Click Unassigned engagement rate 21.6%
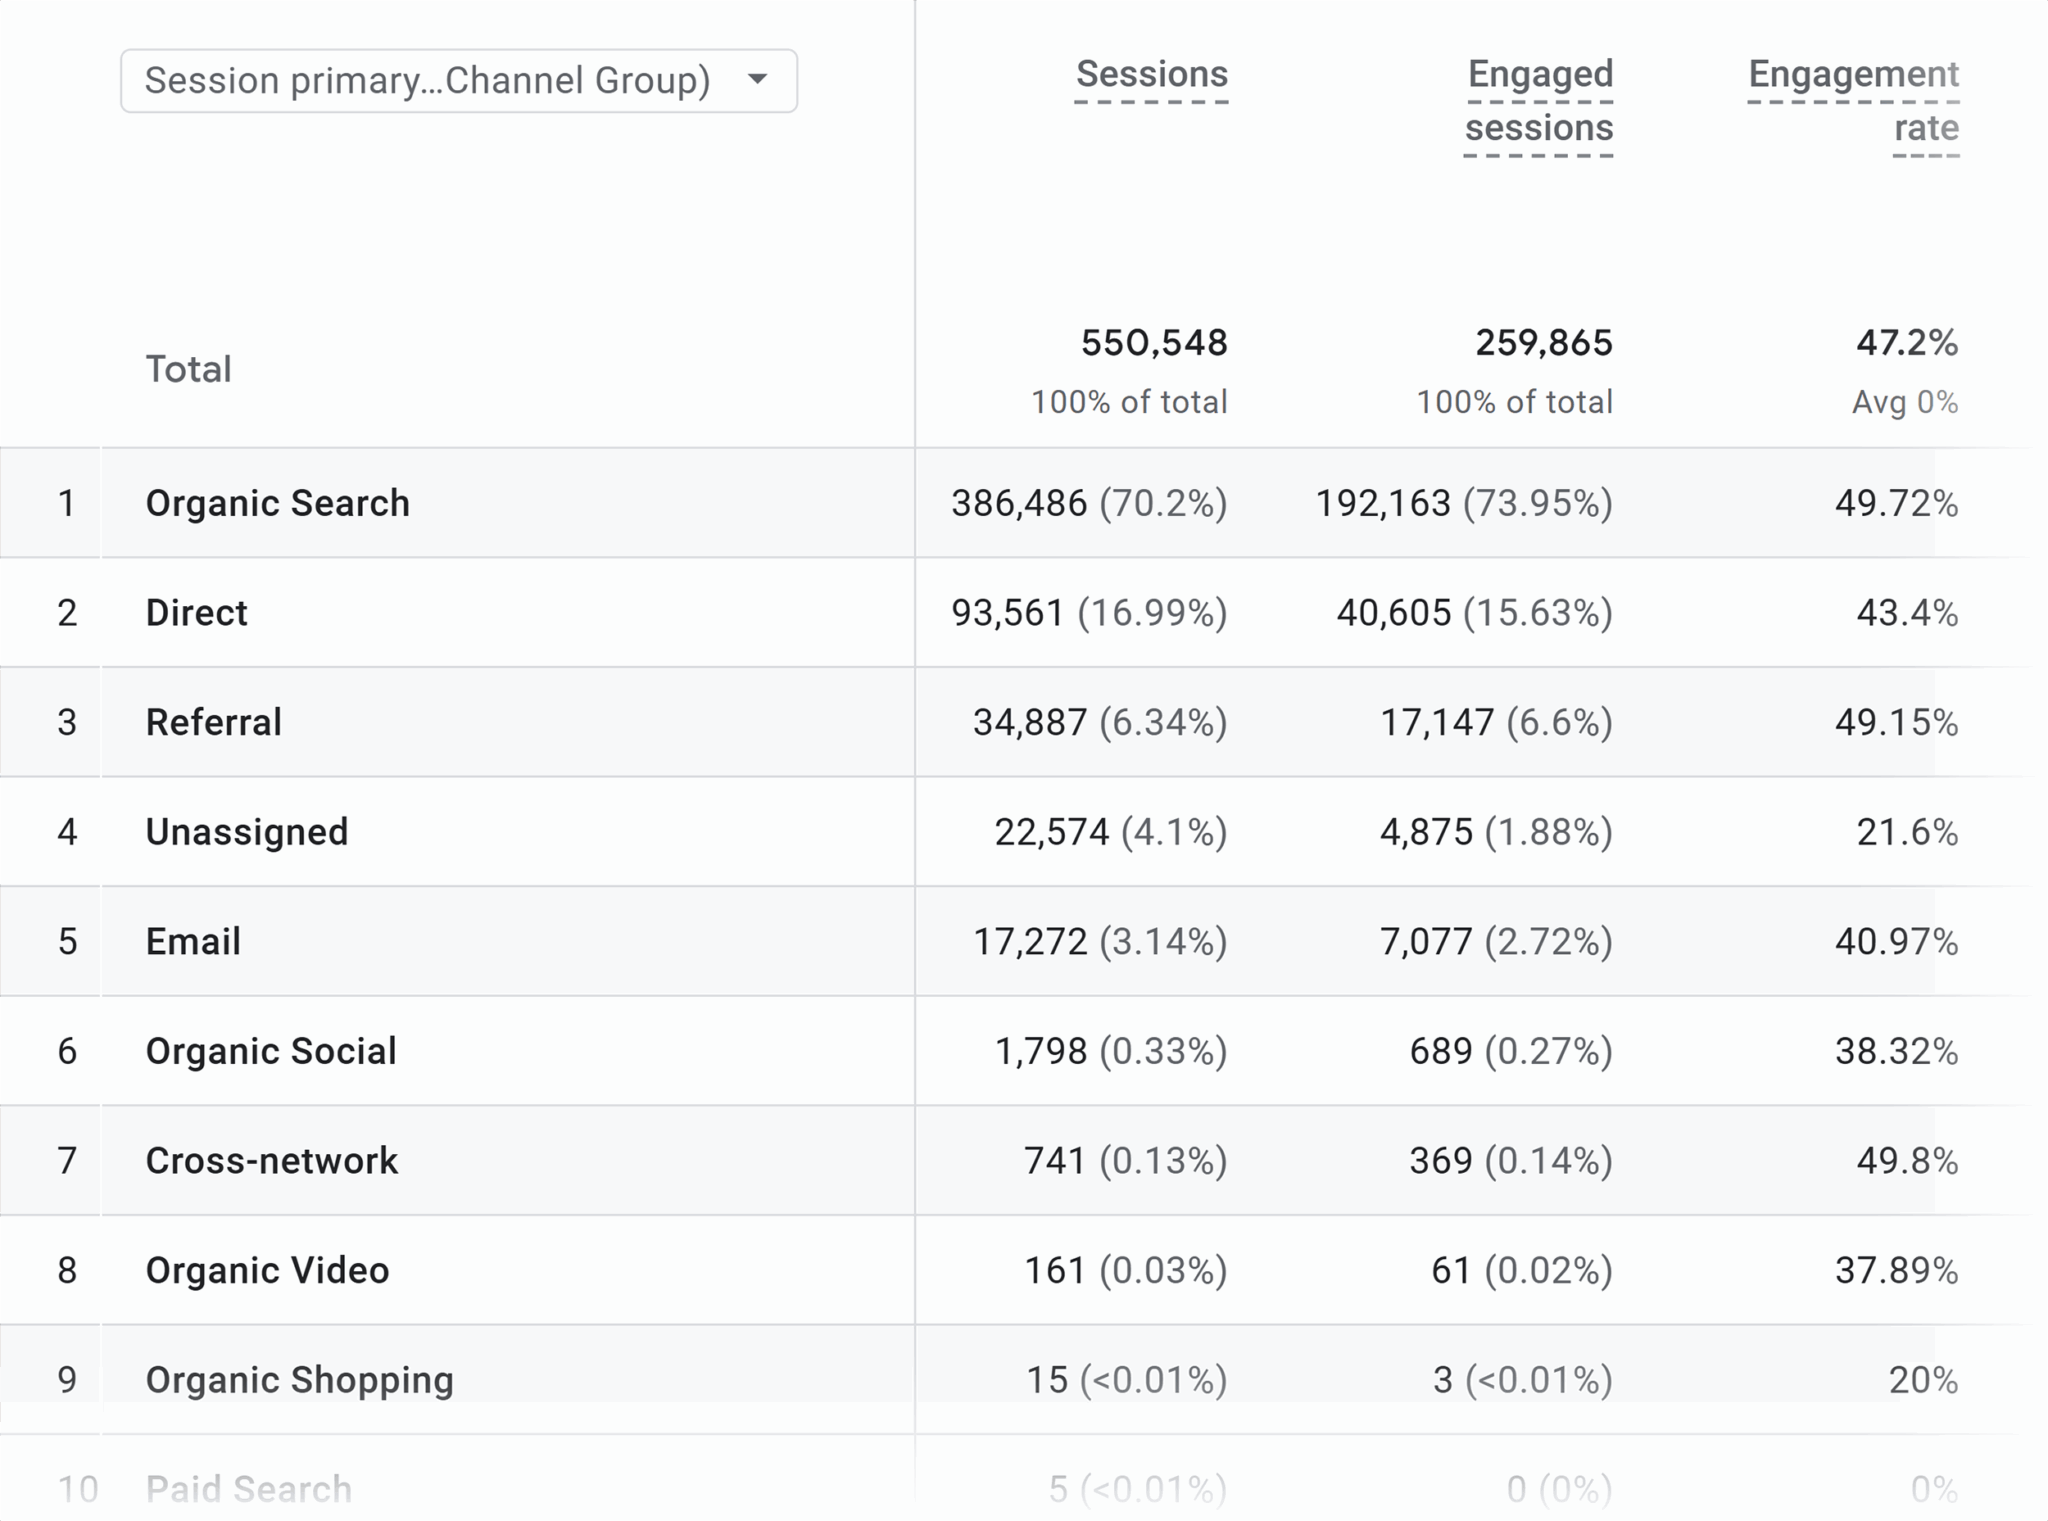Screen dimensions: 2048x1521 pyautogui.click(x=1906, y=832)
